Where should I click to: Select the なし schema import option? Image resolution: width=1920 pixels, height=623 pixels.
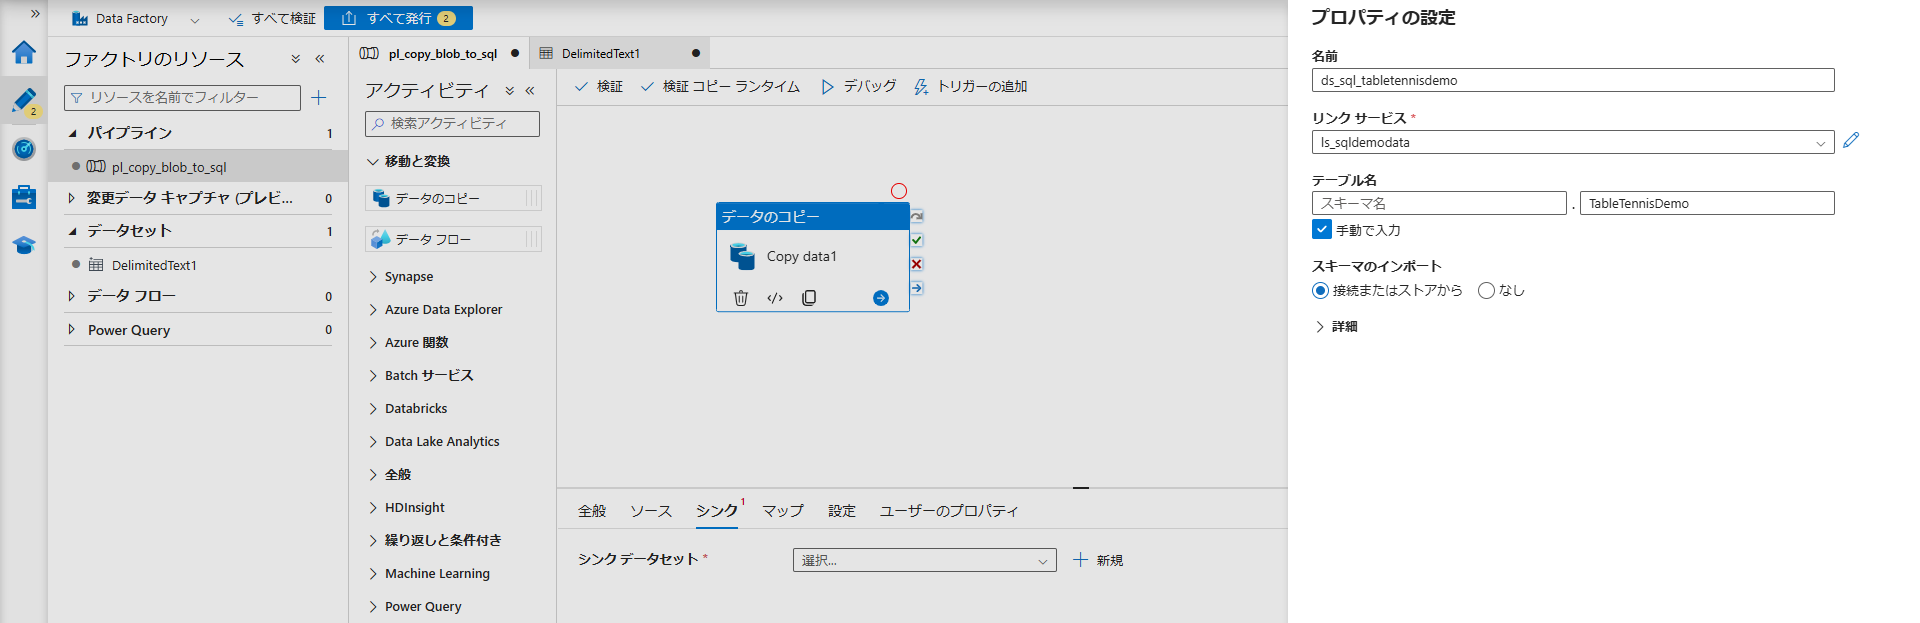(1487, 291)
